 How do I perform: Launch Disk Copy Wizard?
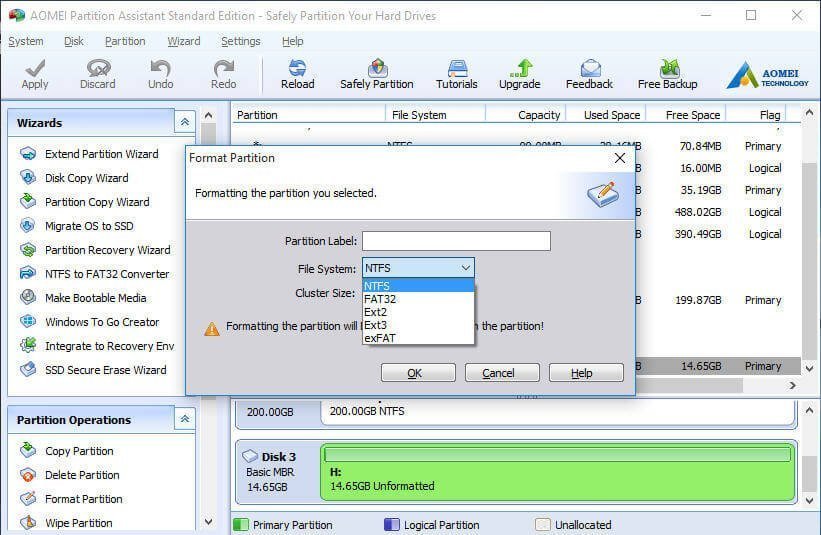pos(74,178)
